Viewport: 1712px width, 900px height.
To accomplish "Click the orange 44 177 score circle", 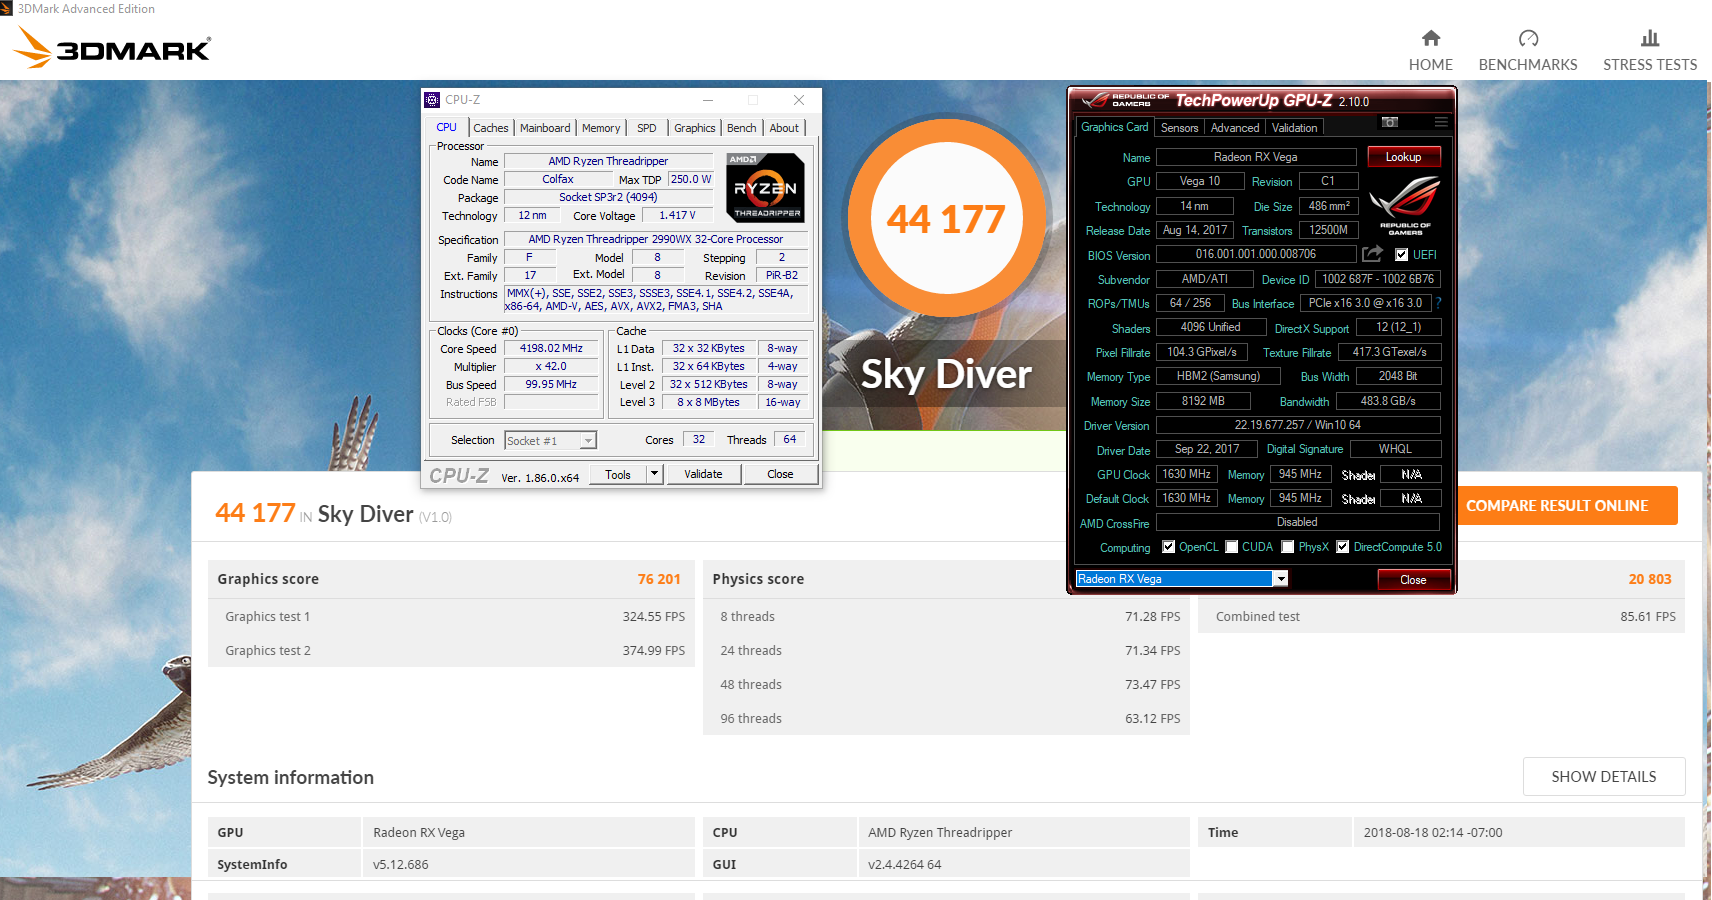I will [x=946, y=219].
